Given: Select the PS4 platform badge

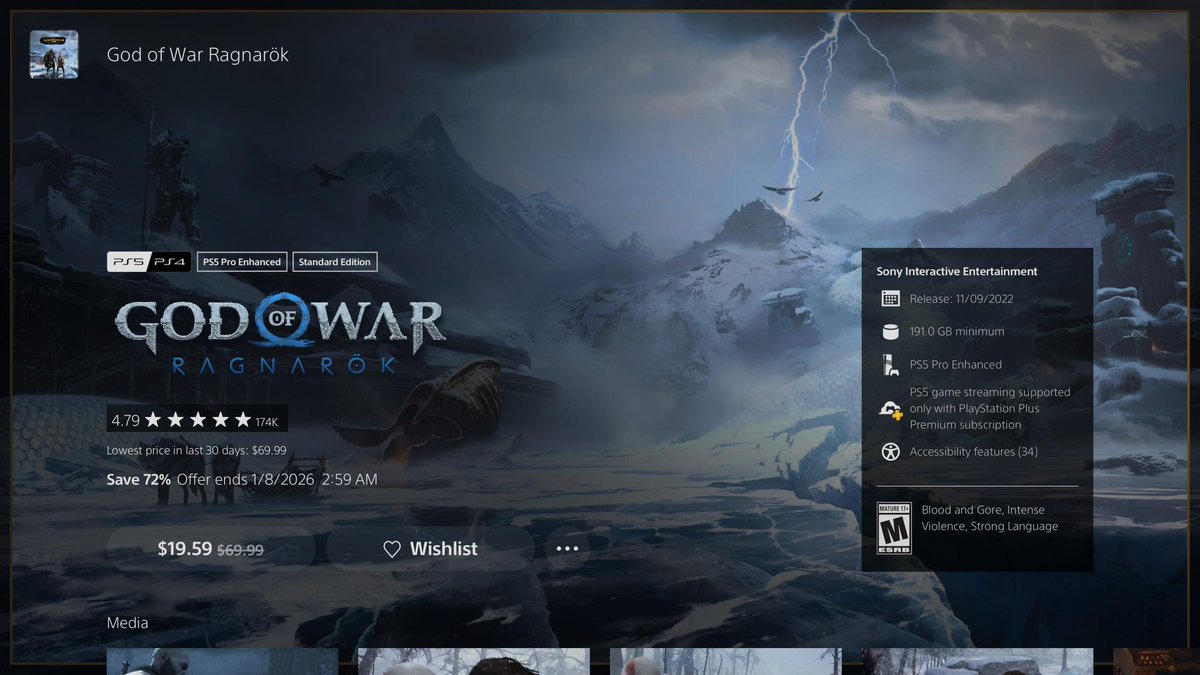Looking at the screenshot, I should 169,262.
